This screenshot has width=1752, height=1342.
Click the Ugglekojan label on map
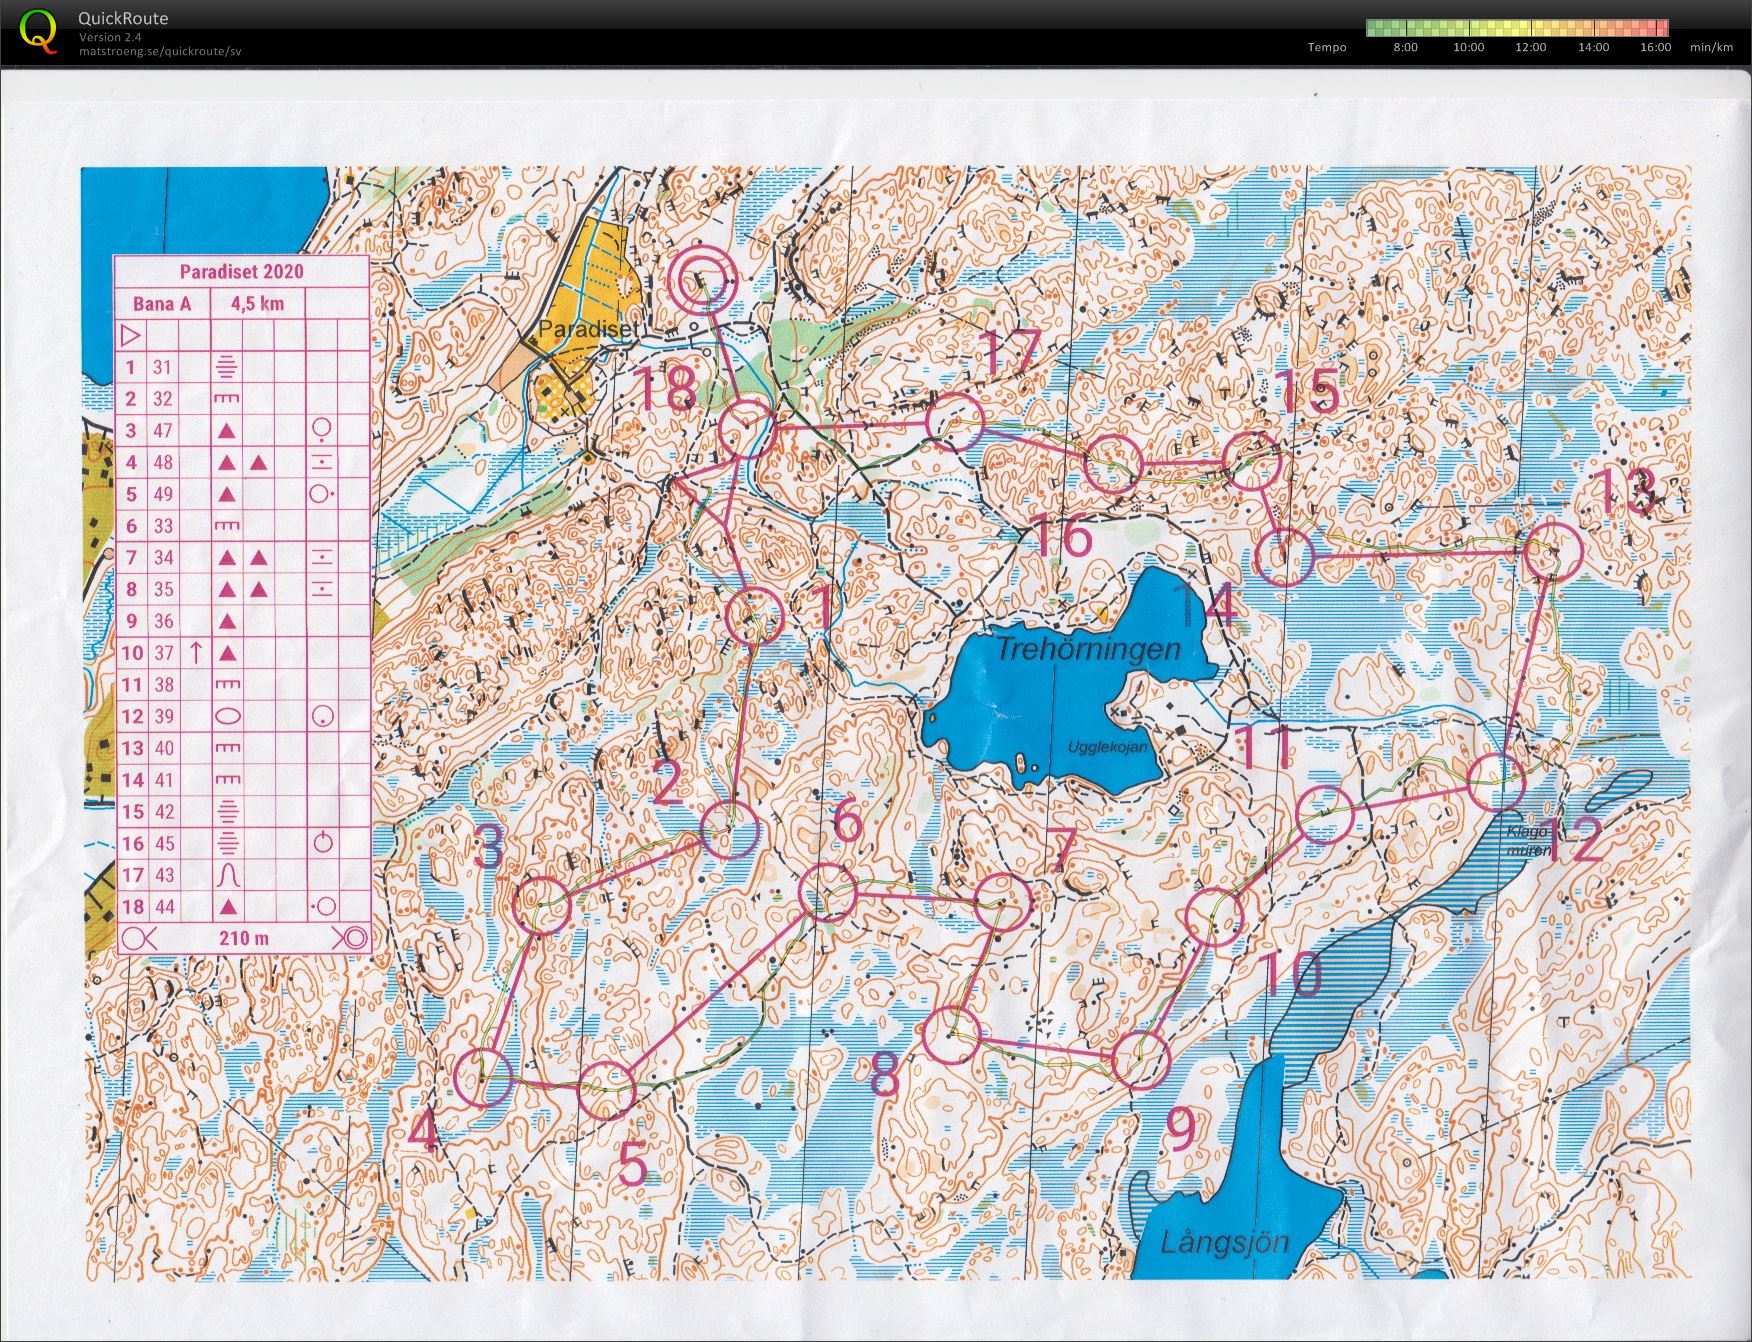(x=1107, y=747)
